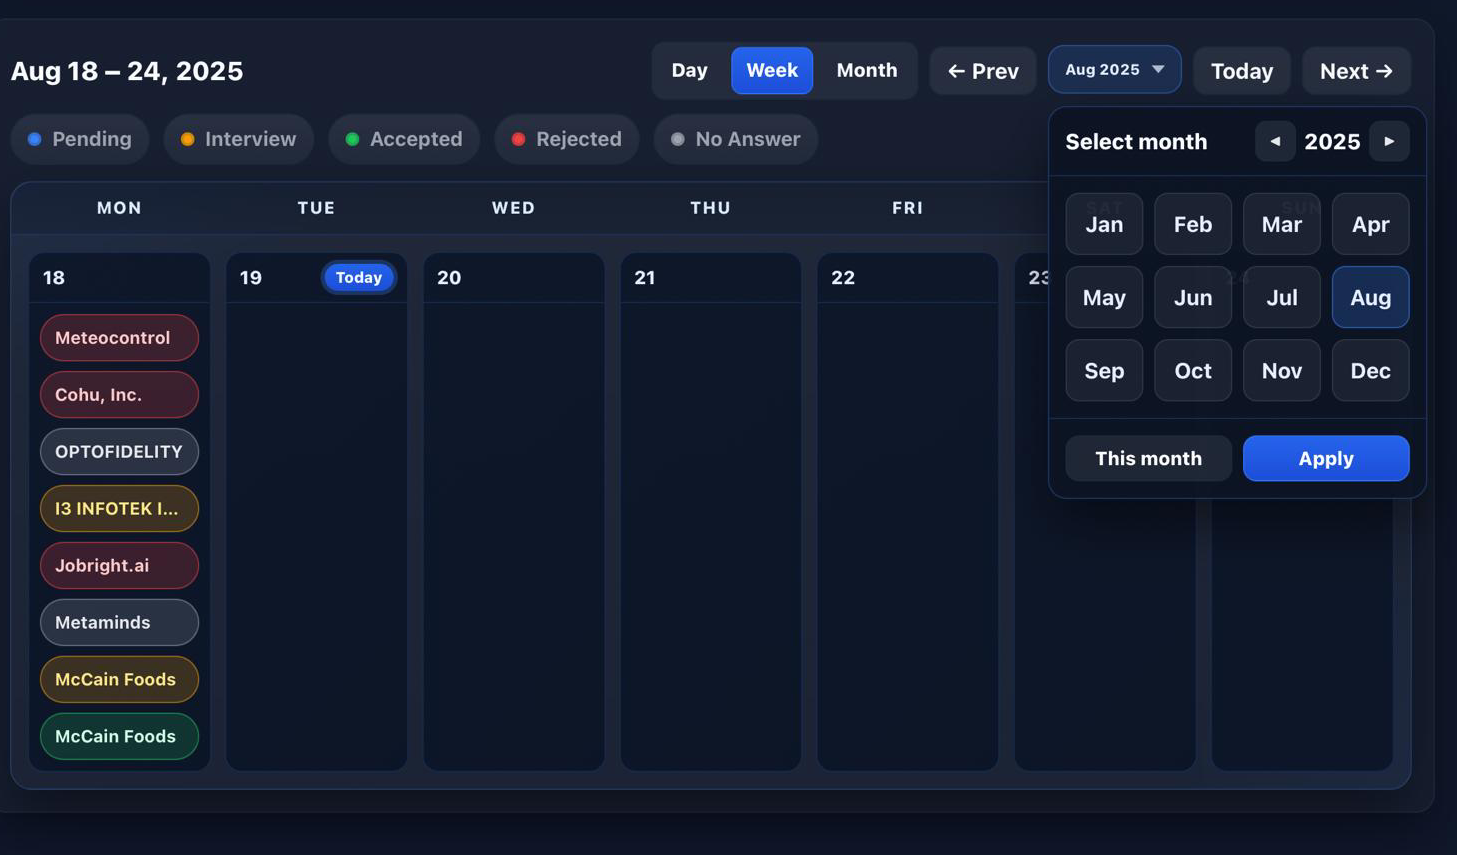The image size is (1457, 855).
Task: Switch to Month view
Action: (867, 70)
